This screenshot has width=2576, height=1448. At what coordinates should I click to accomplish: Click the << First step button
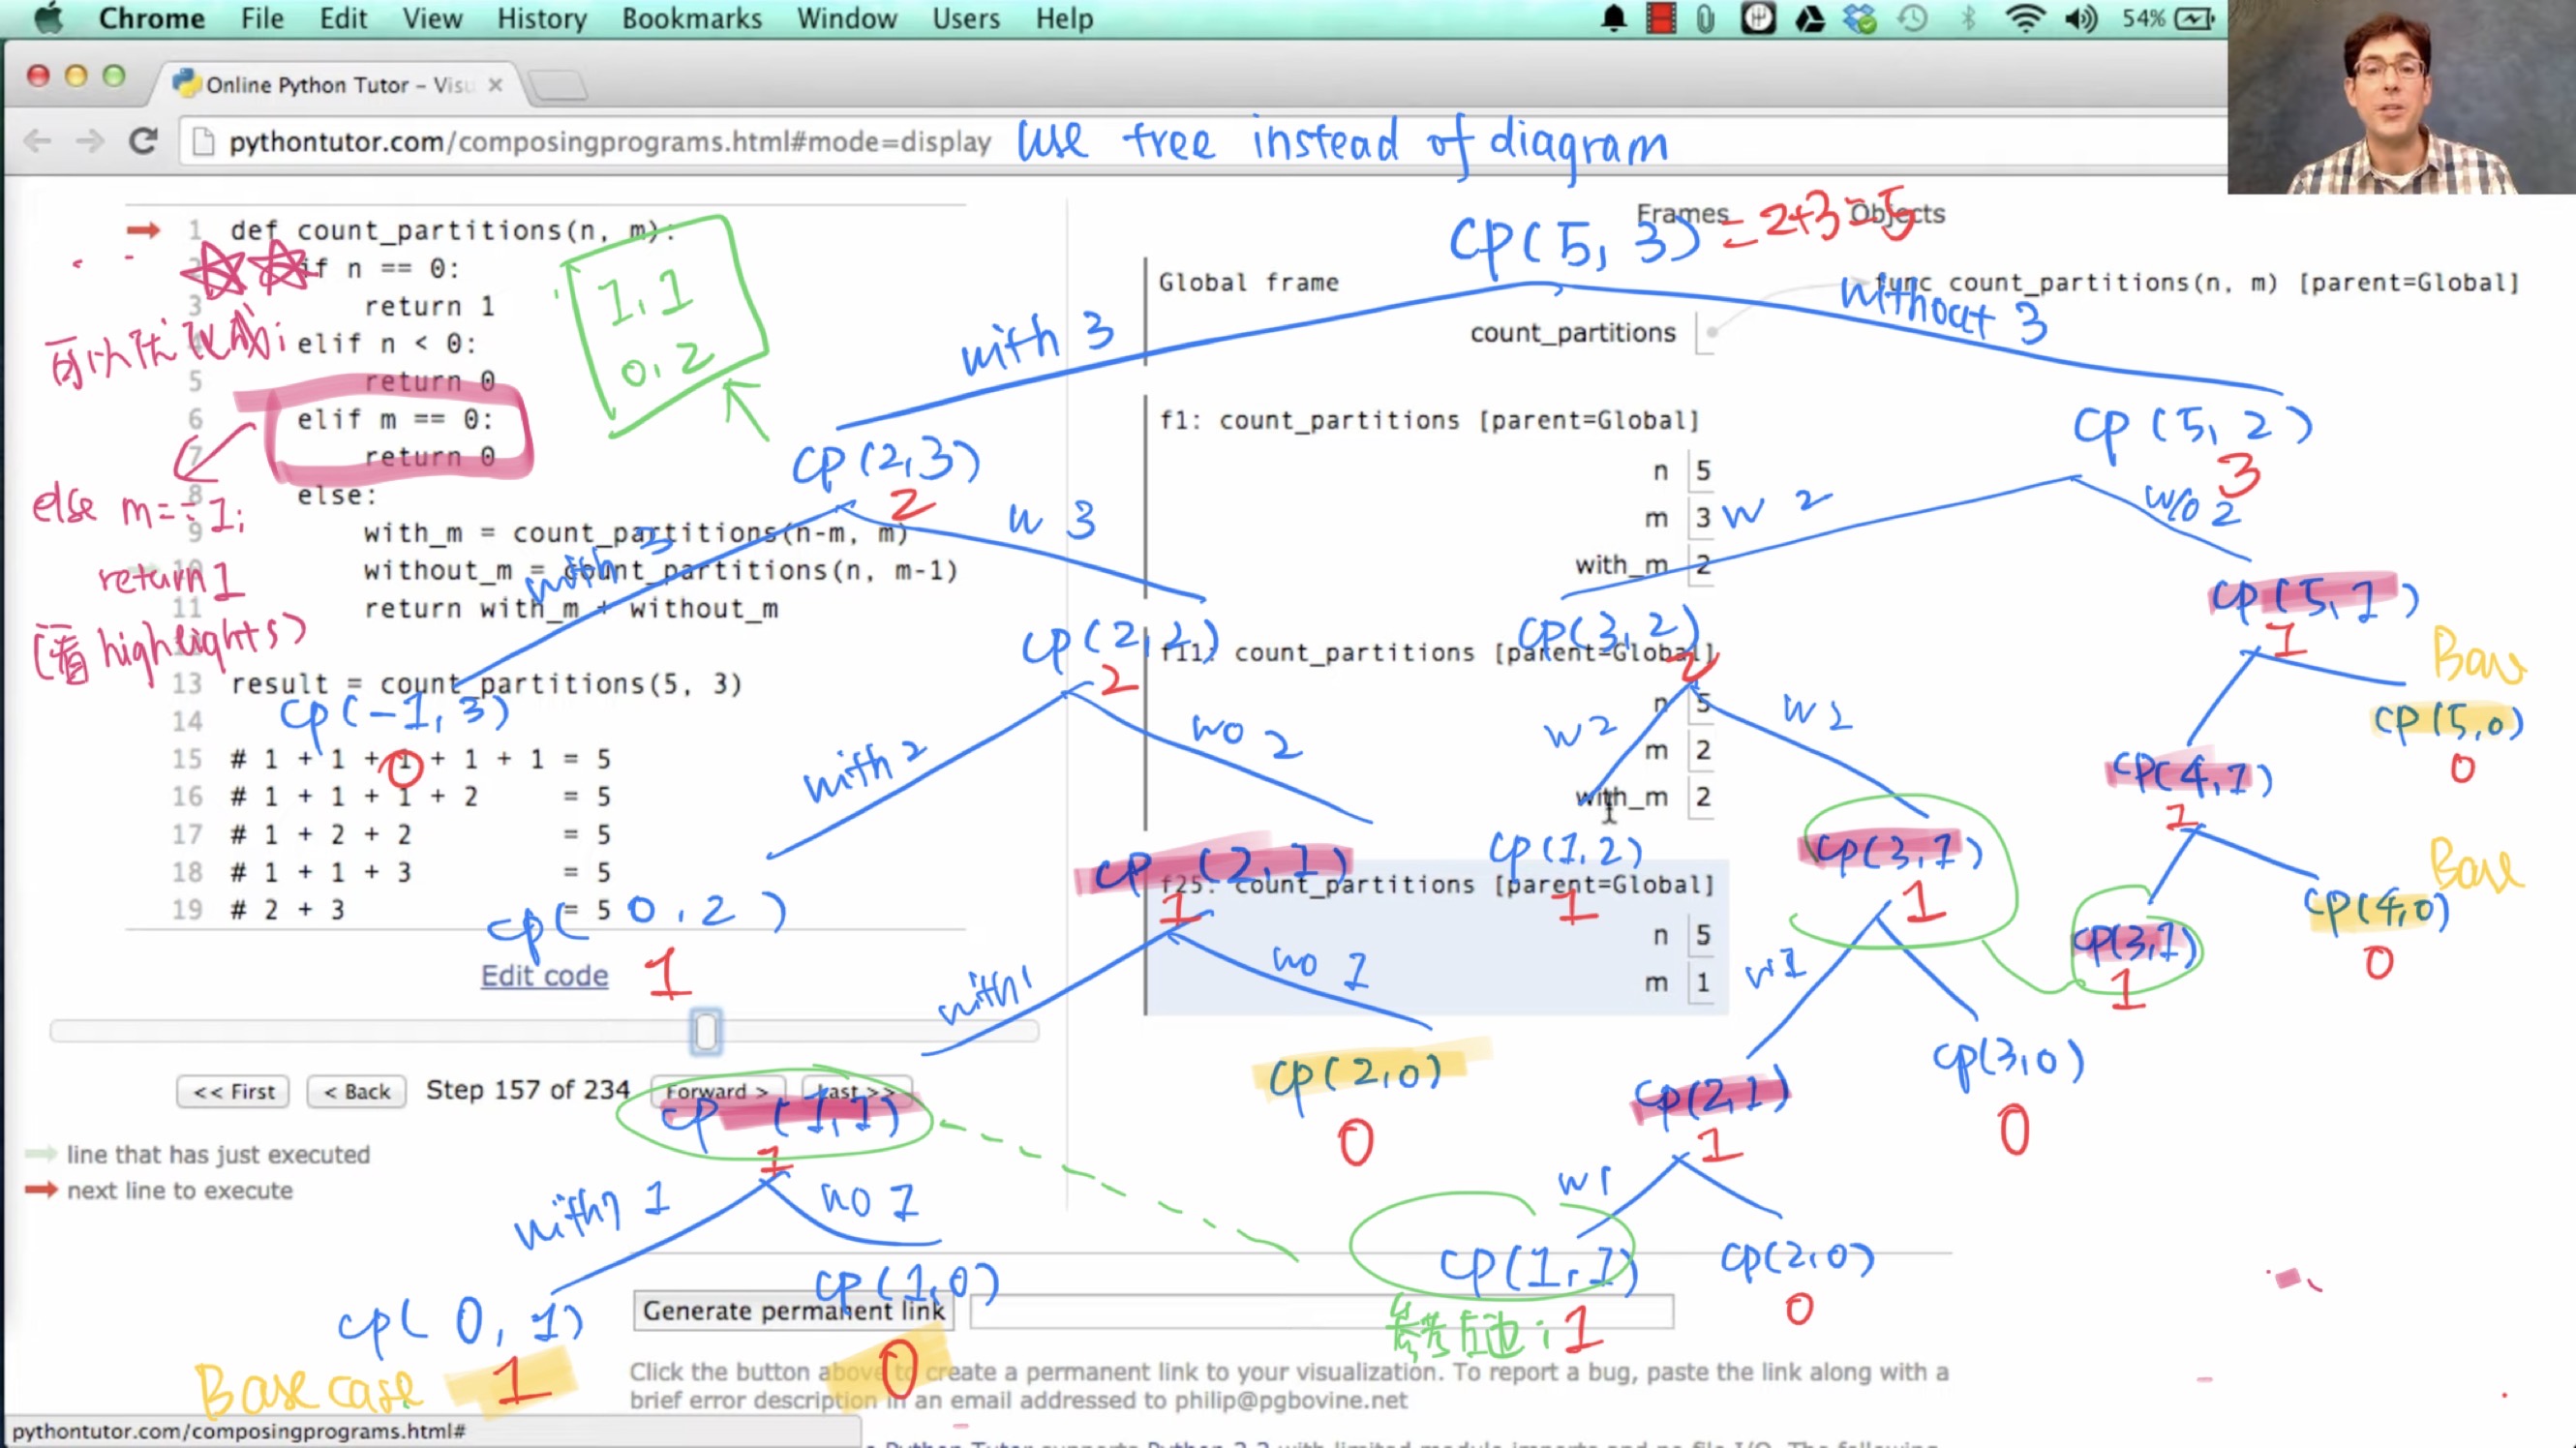coord(233,1091)
